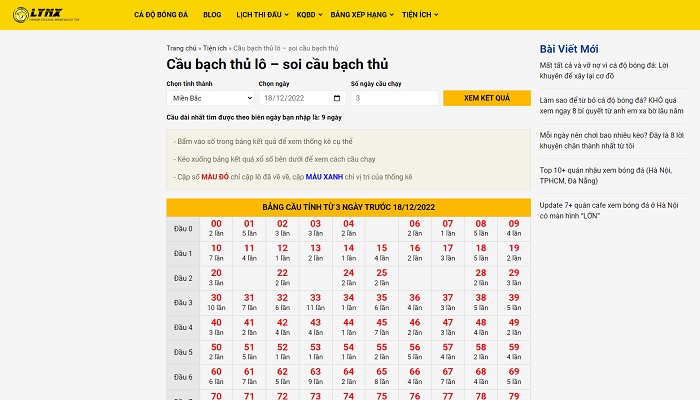Open the Blog menu item
Screen dimensions: 700x400
(212, 15)
